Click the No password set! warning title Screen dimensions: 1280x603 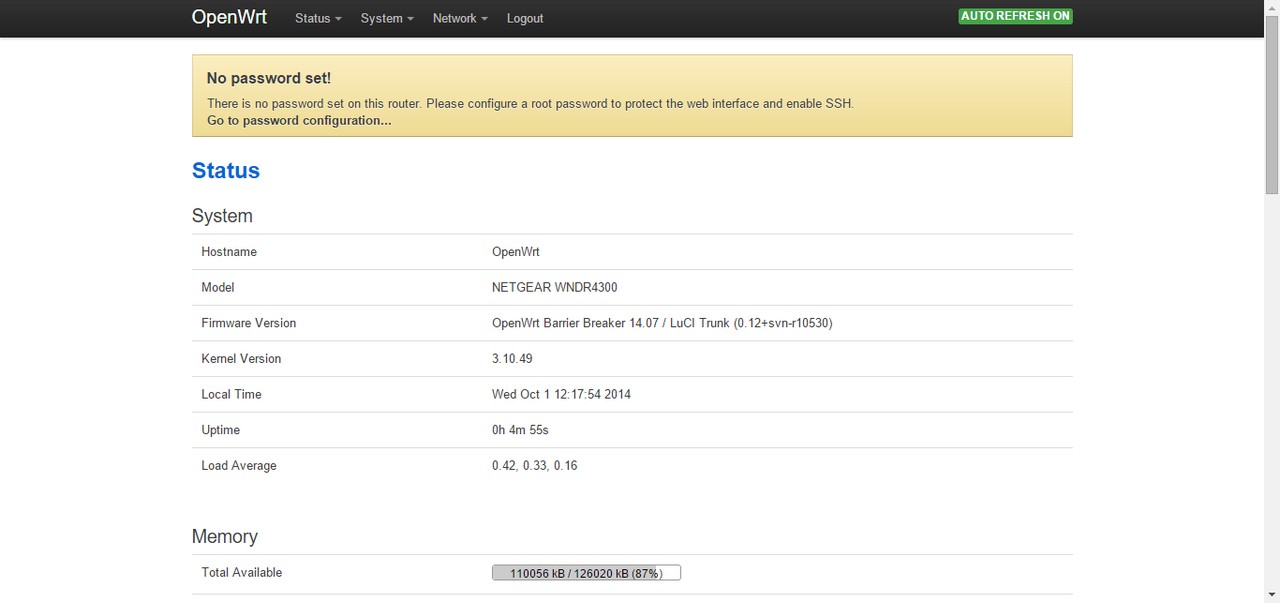click(x=268, y=78)
